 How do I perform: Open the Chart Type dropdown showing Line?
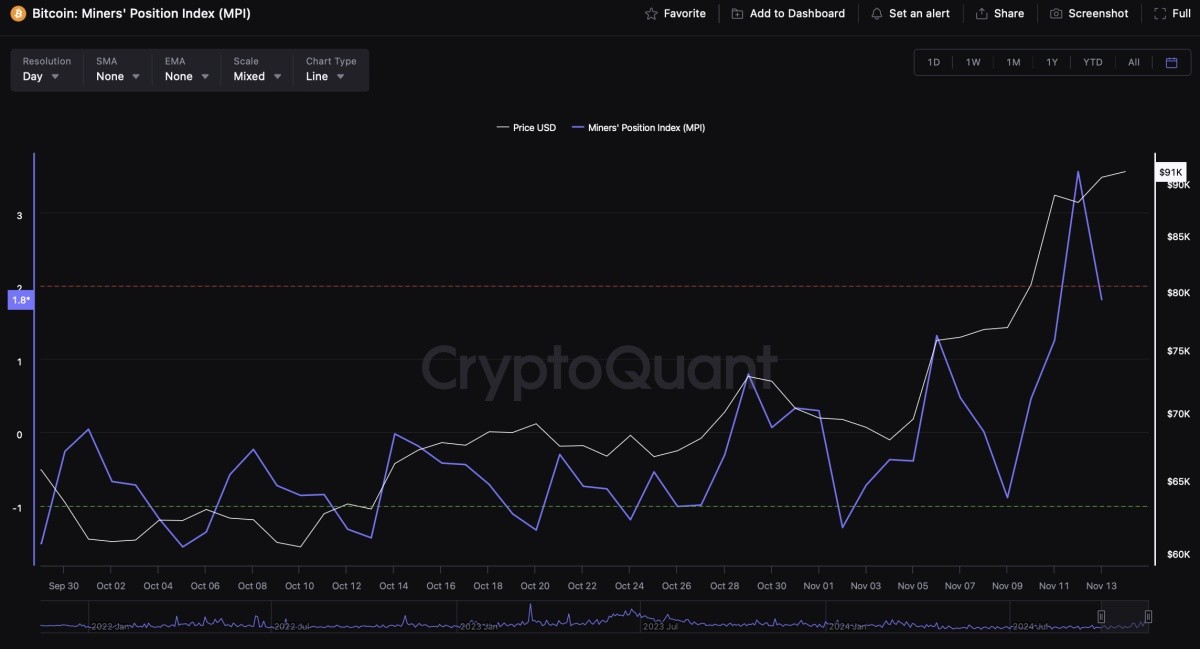325,76
